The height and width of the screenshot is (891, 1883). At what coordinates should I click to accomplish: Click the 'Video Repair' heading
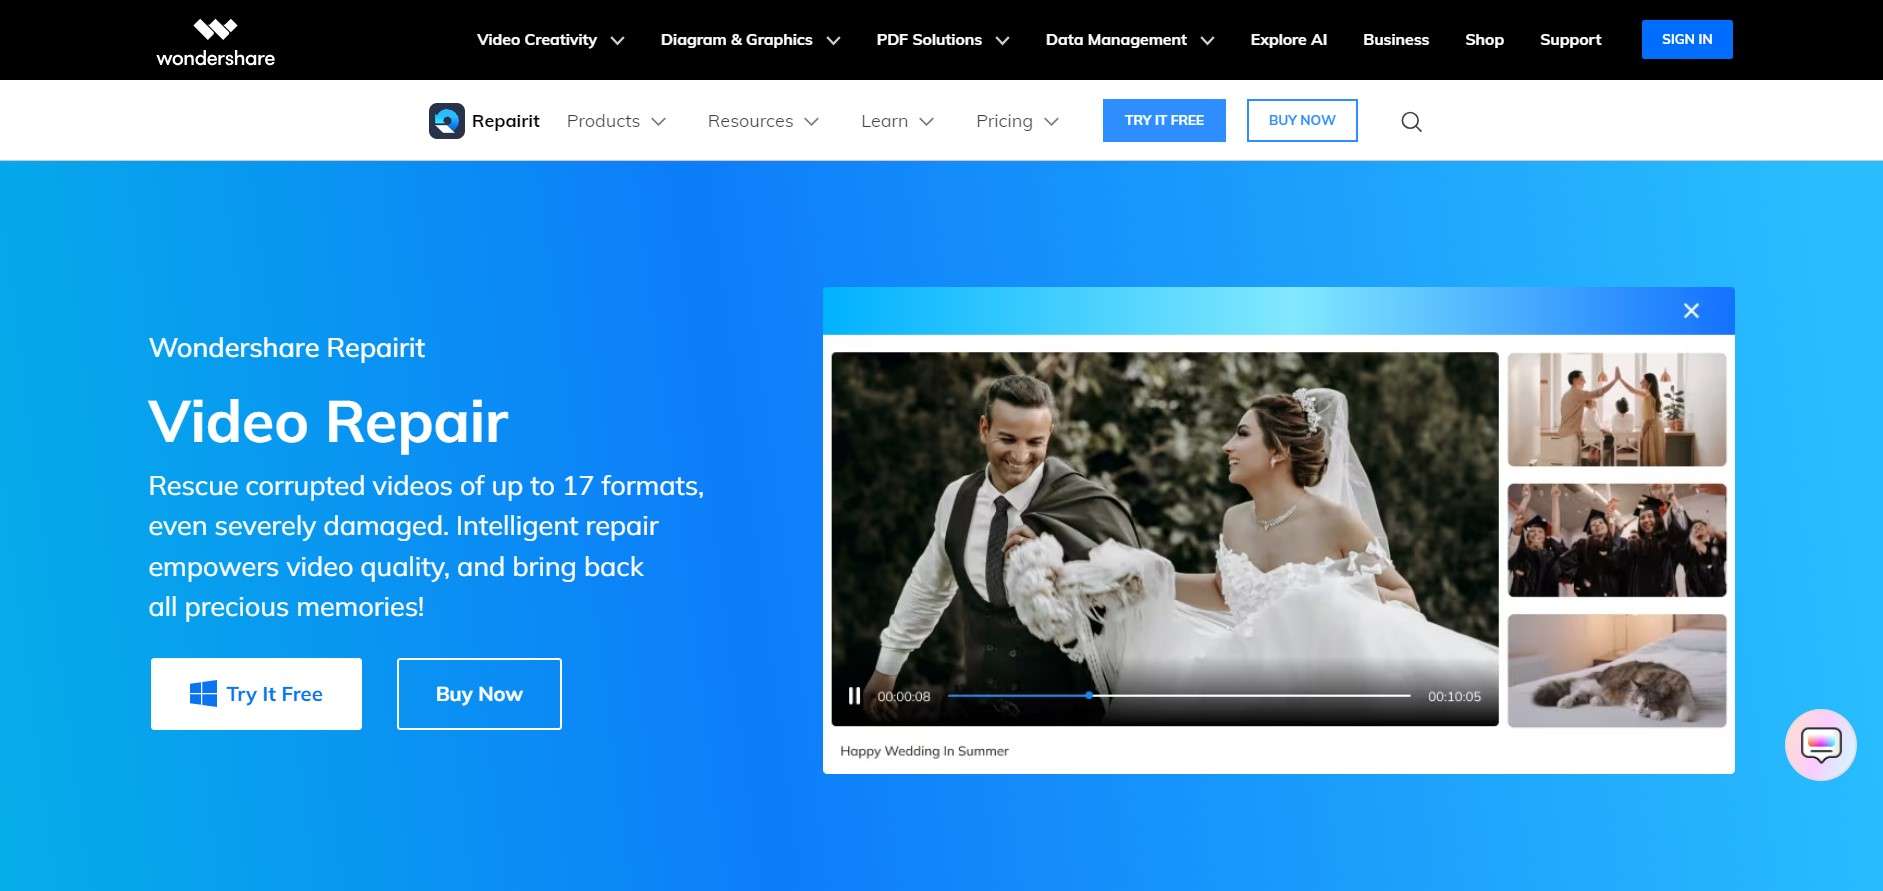[328, 421]
